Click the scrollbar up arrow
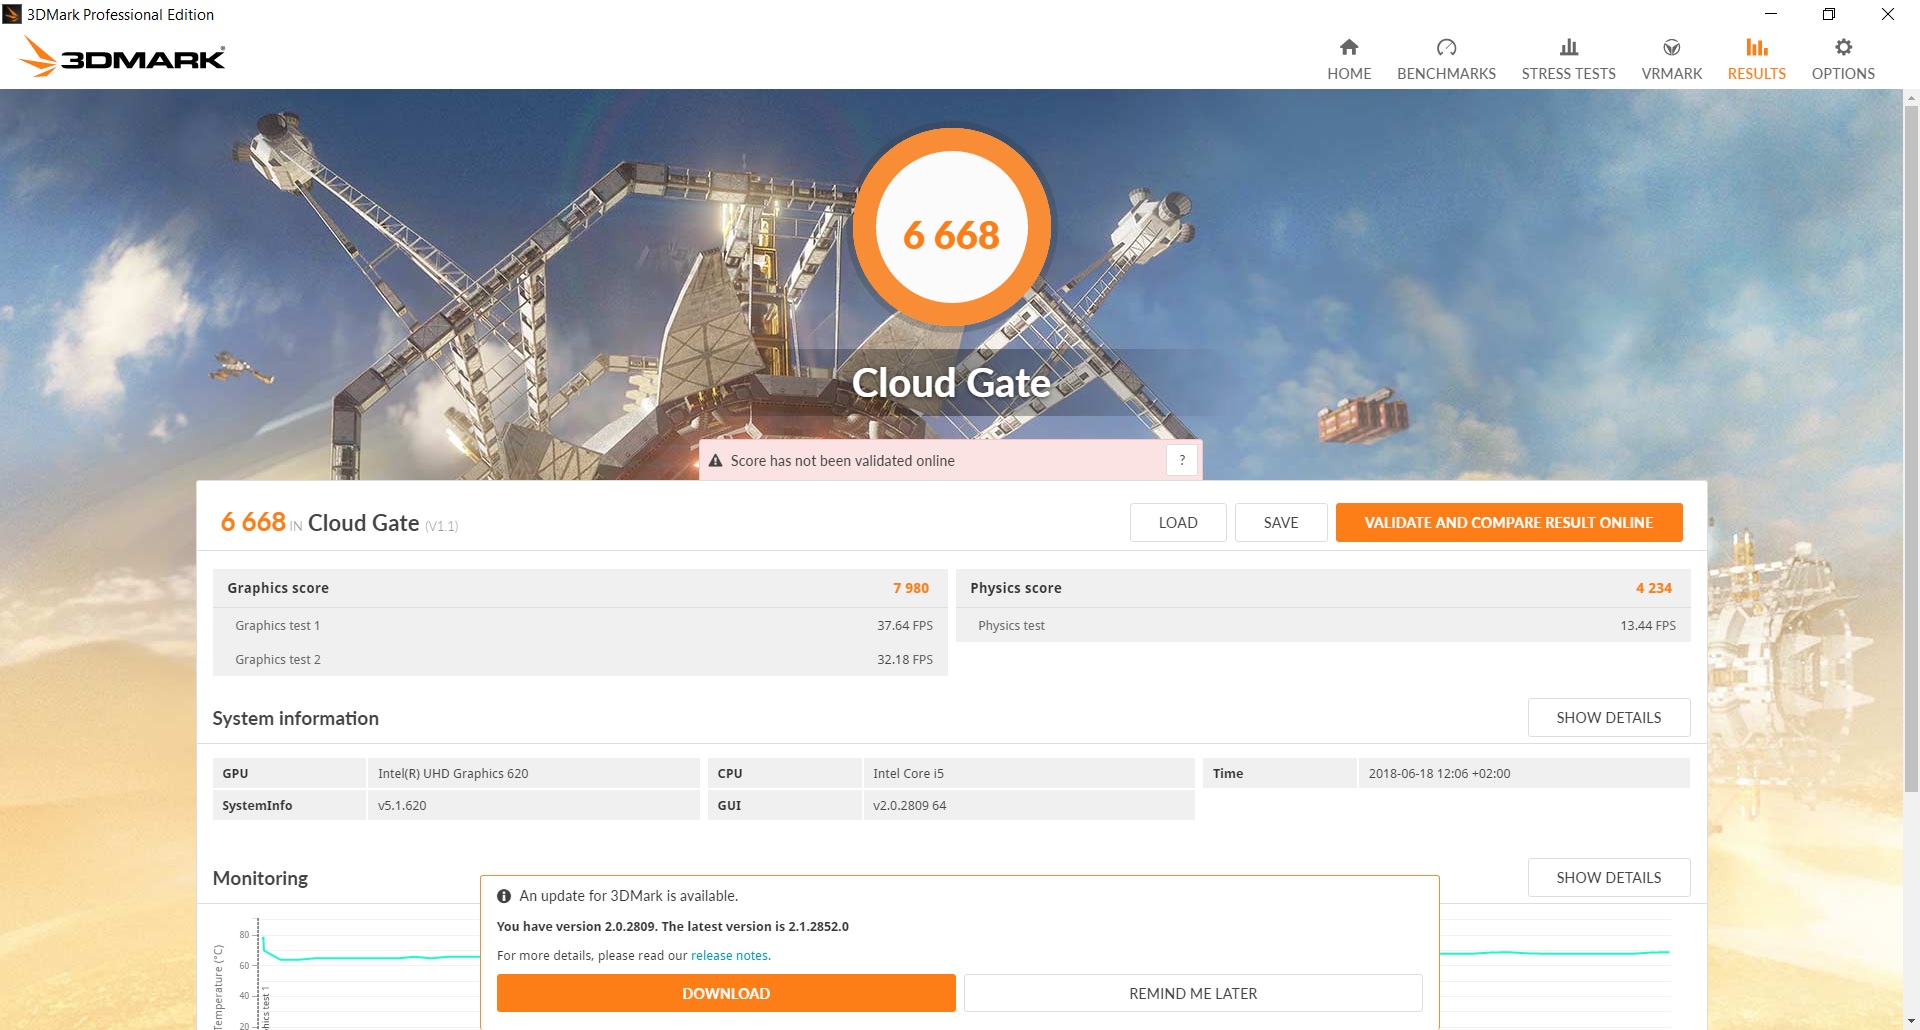The width and height of the screenshot is (1920, 1030). 1911,98
